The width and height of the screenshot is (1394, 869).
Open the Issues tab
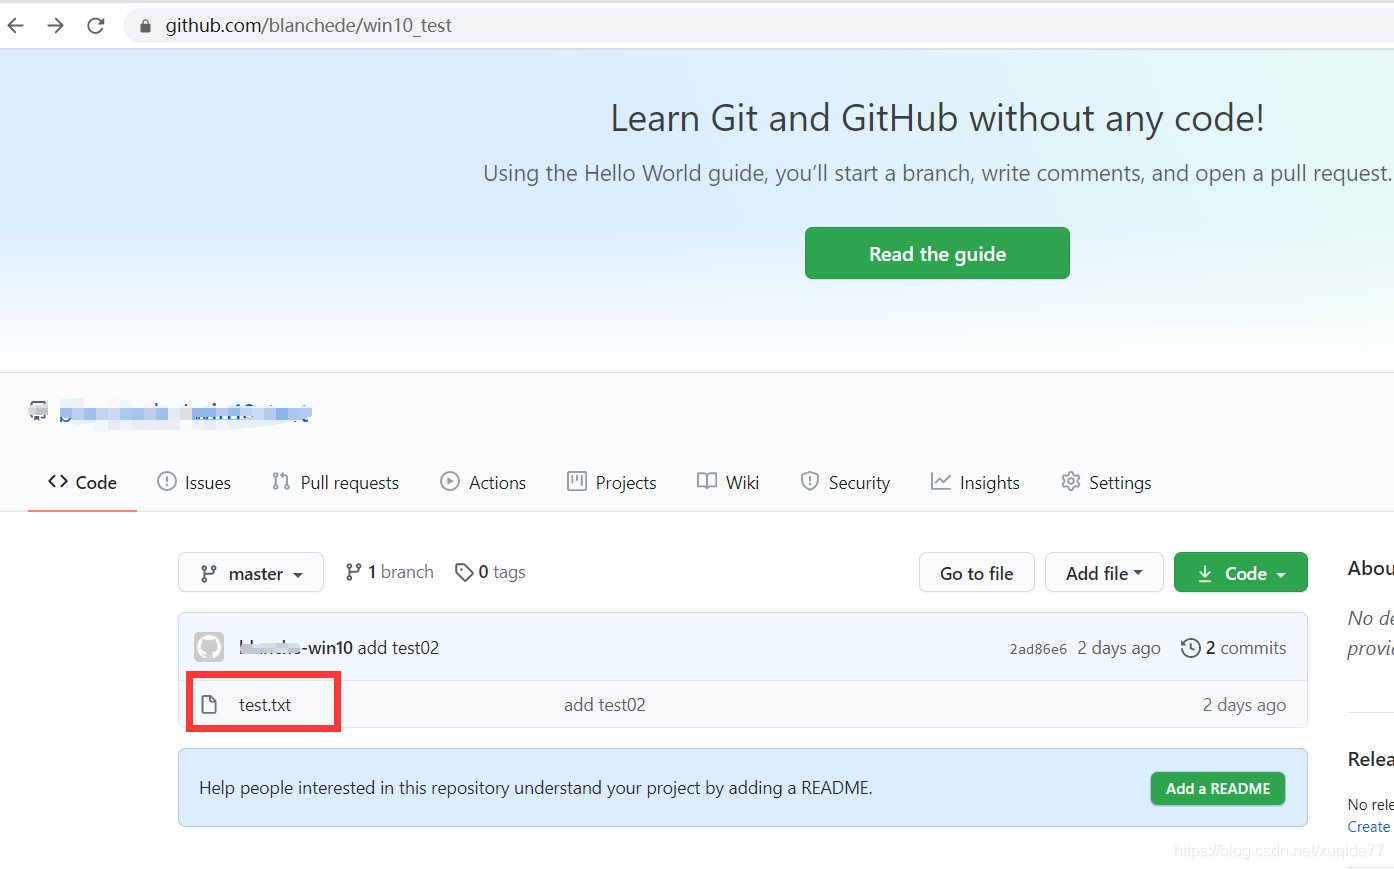tap(194, 482)
